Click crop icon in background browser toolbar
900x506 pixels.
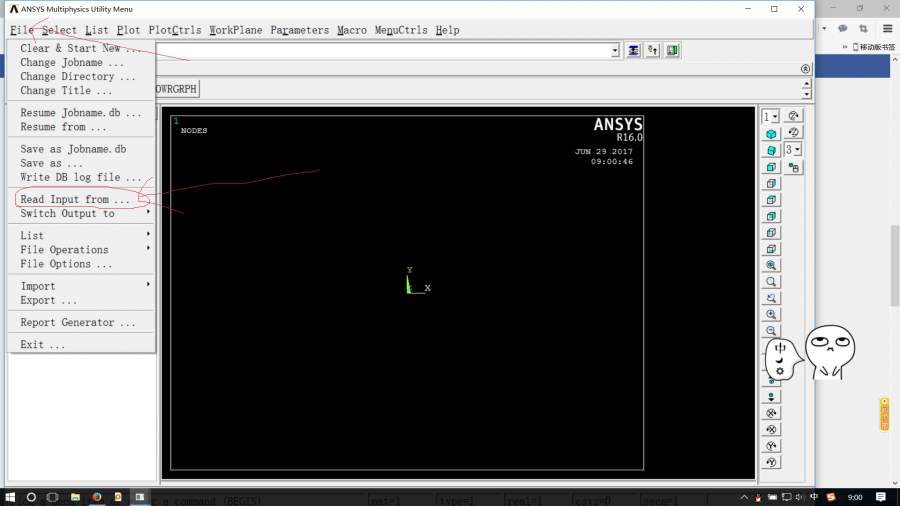pos(863,28)
